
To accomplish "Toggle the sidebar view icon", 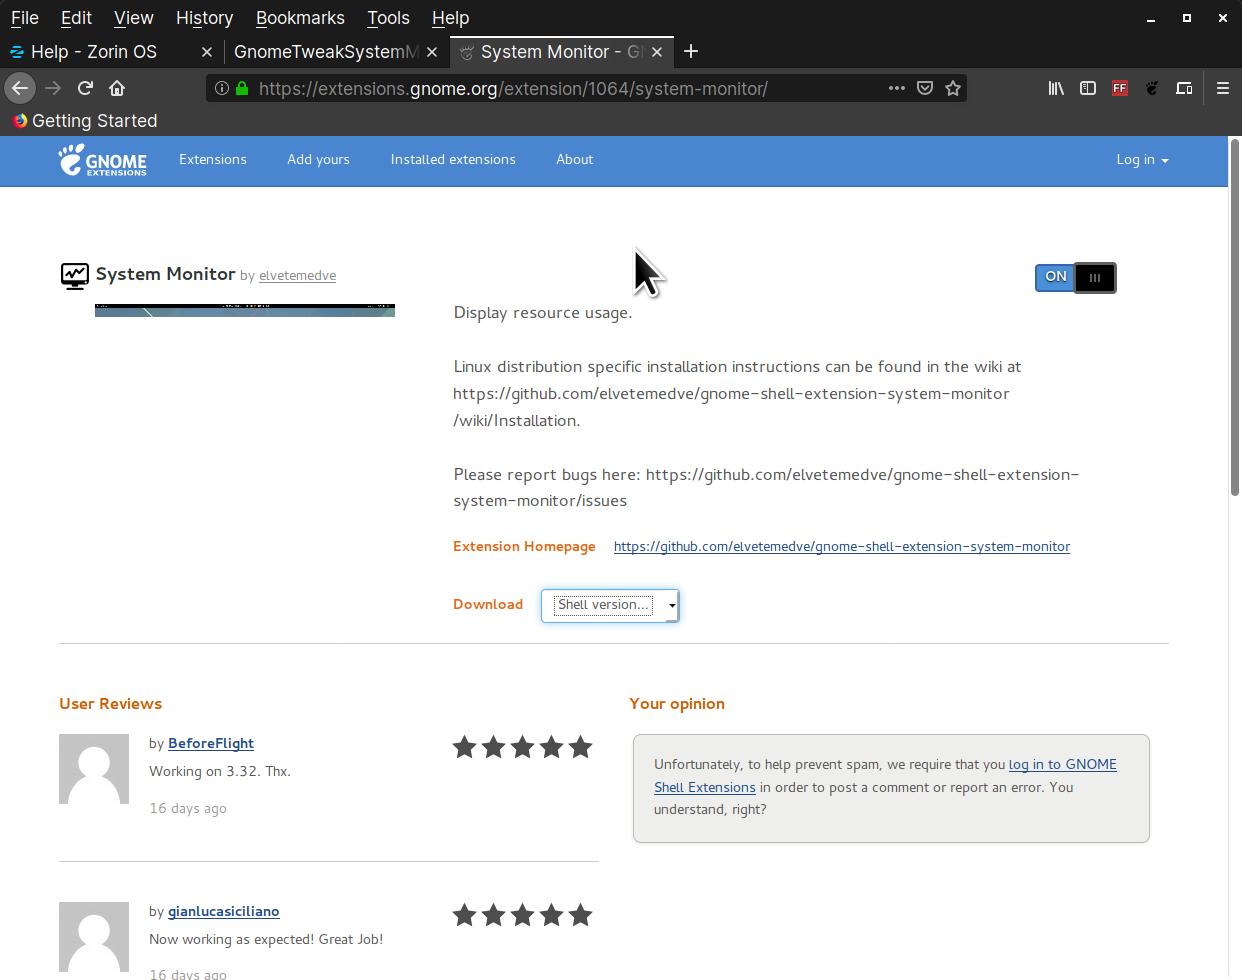I will [1088, 88].
